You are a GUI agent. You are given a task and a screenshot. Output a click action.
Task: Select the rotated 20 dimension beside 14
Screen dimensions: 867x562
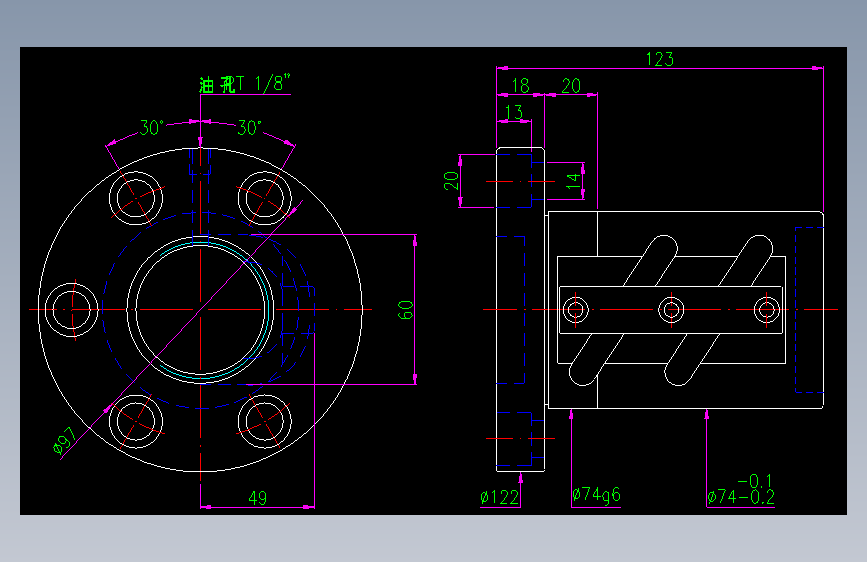click(x=451, y=180)
